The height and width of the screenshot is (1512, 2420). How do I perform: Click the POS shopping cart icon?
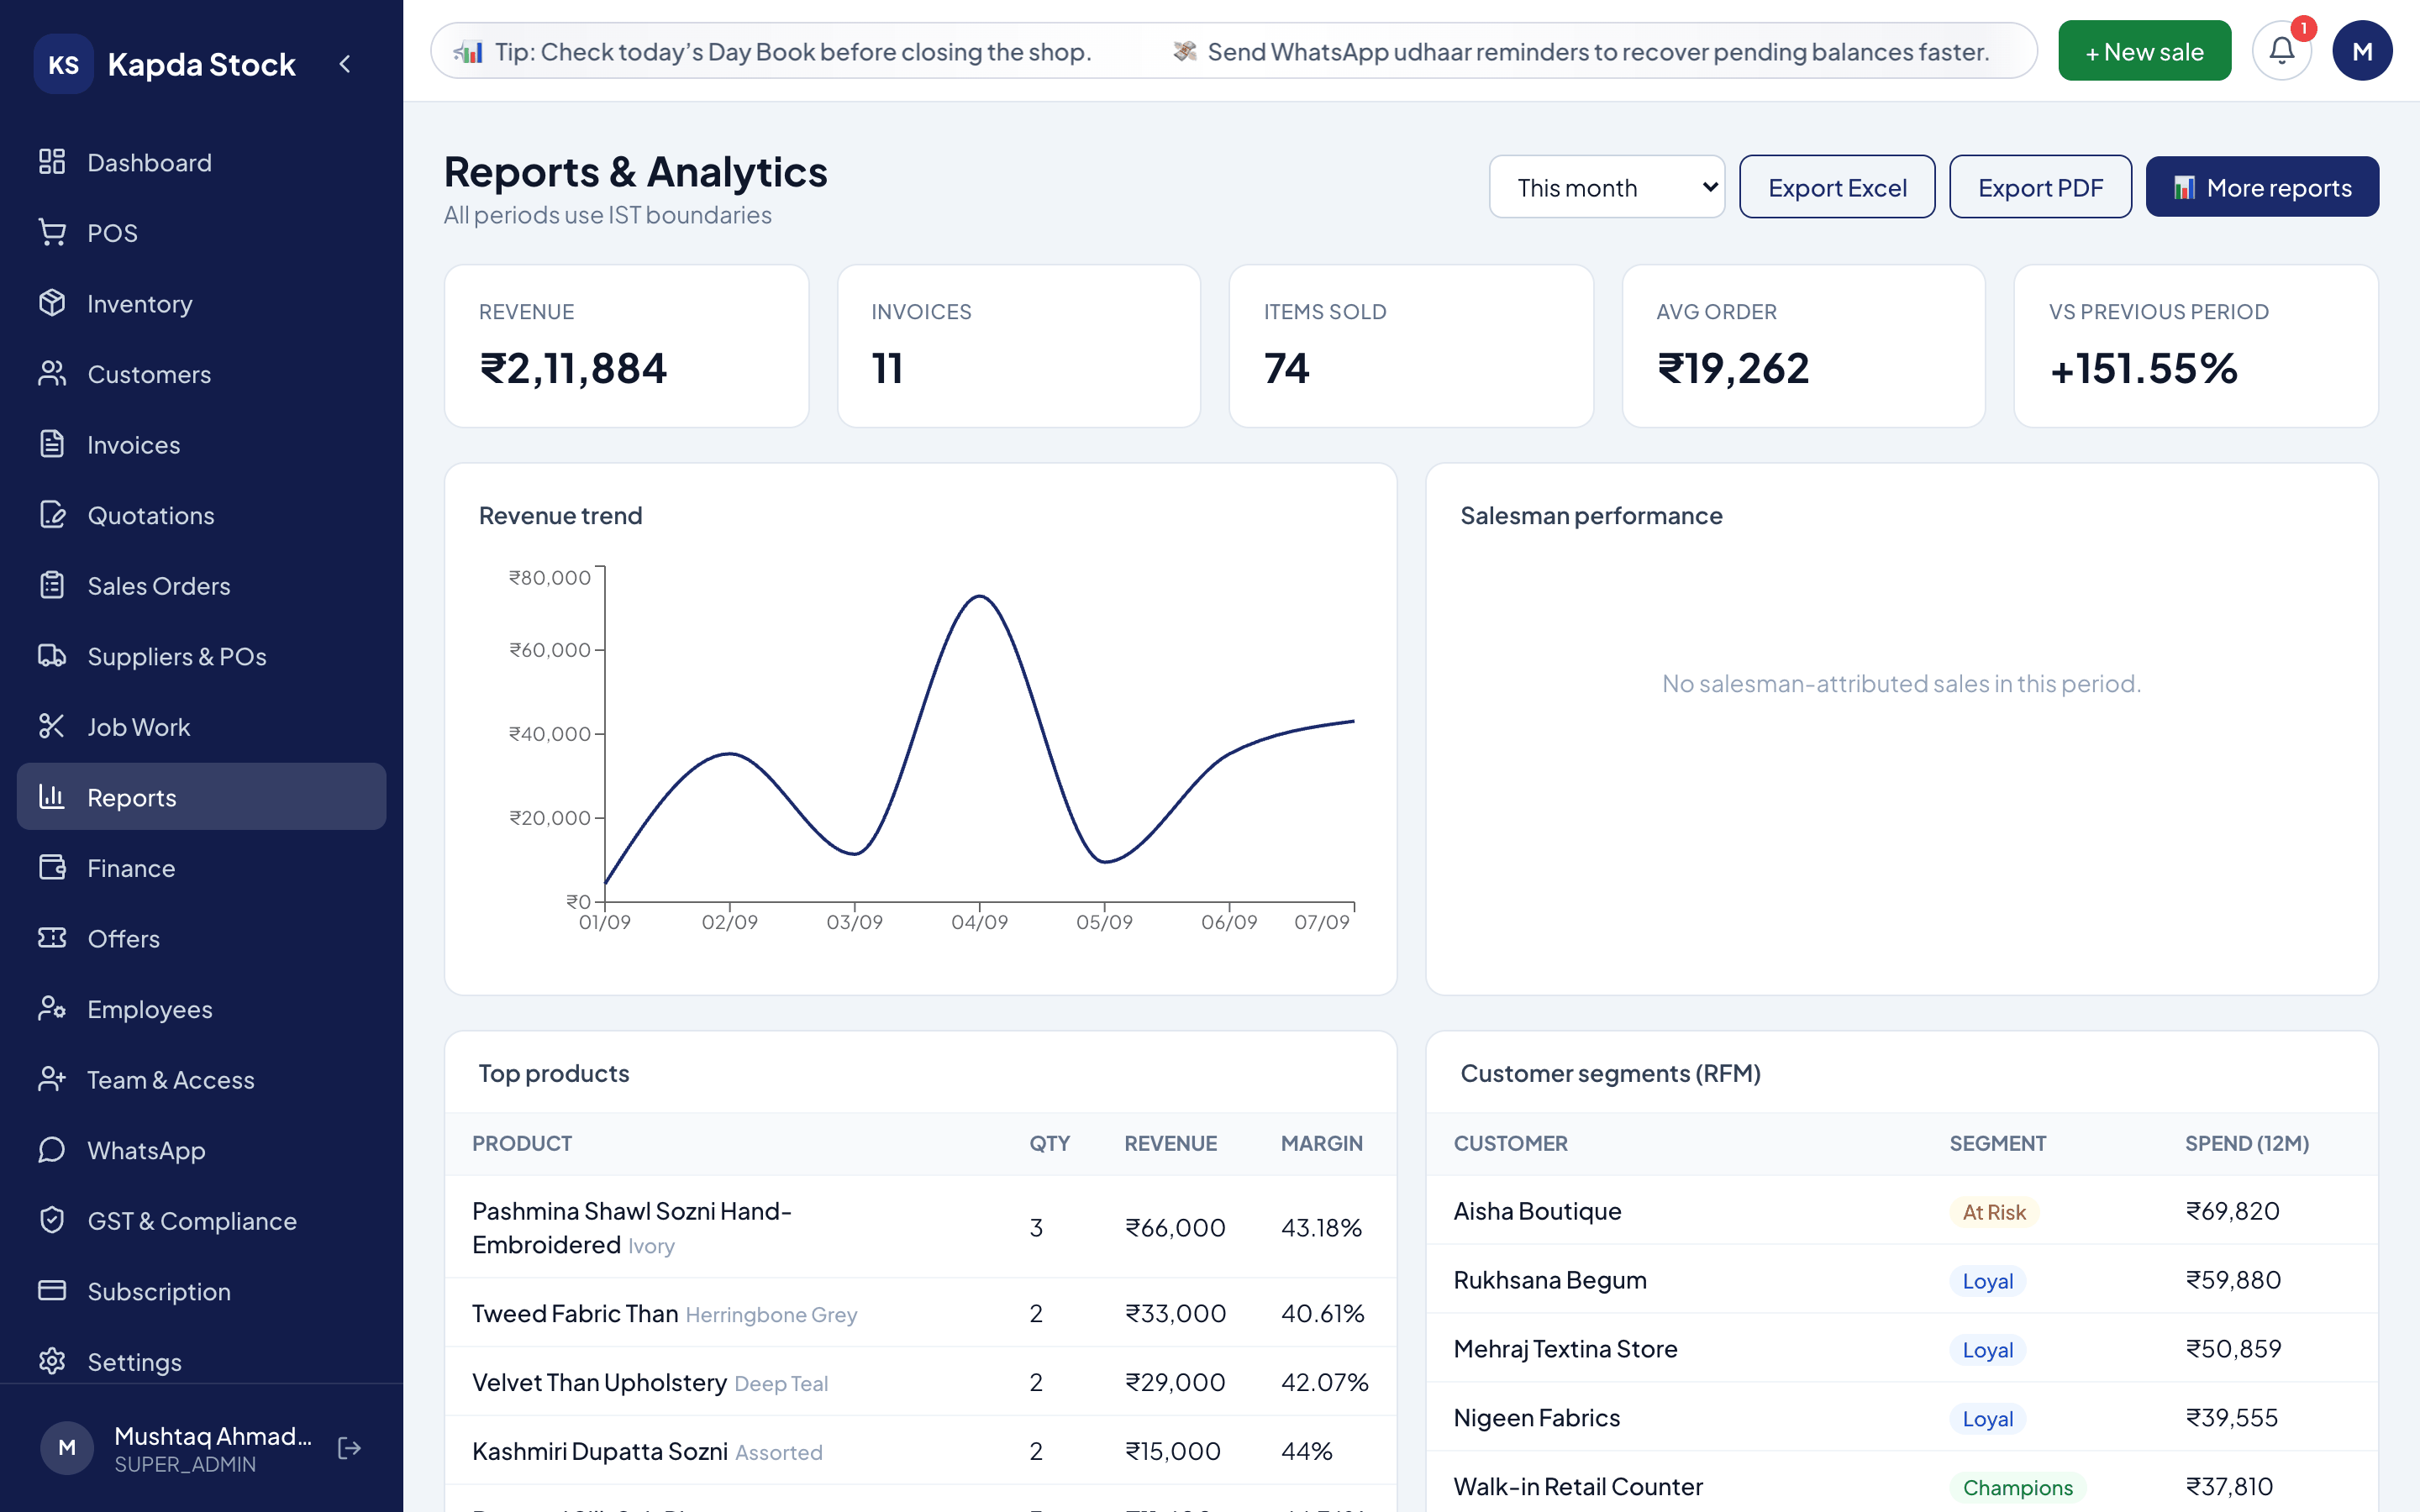tap(52, 232)
